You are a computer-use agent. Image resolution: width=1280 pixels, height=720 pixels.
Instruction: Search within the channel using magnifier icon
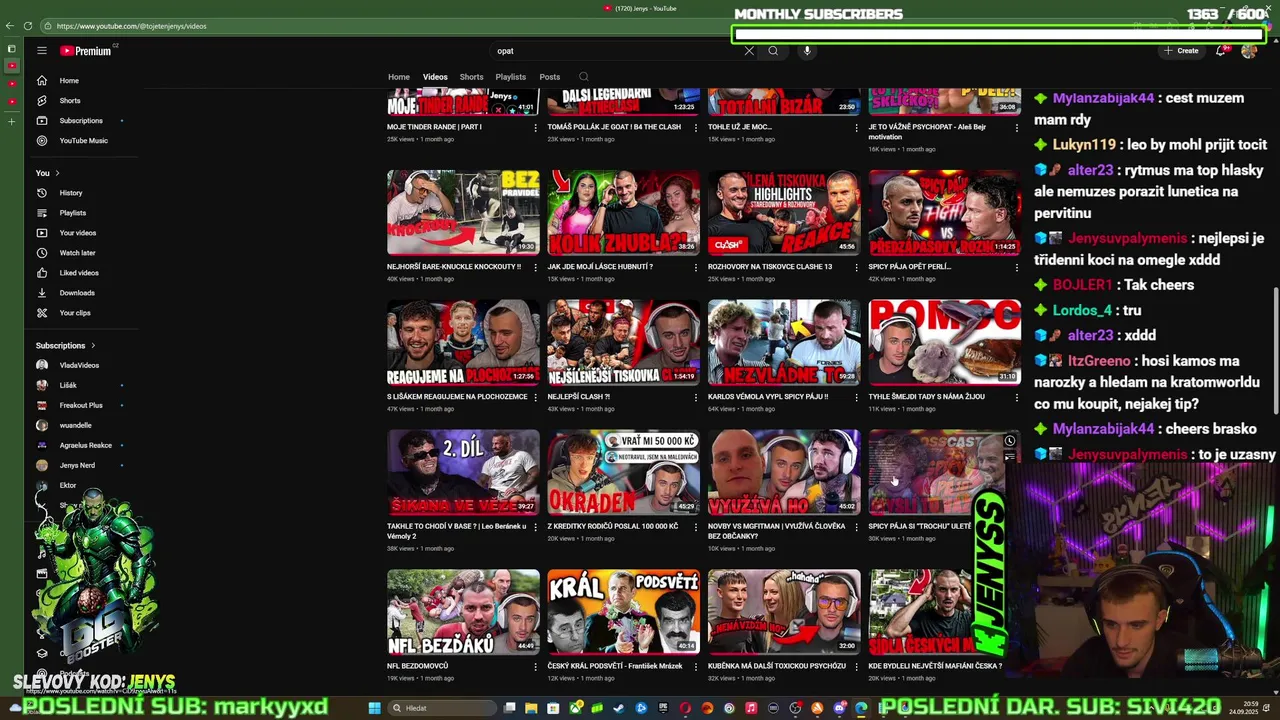coord(584,77)
